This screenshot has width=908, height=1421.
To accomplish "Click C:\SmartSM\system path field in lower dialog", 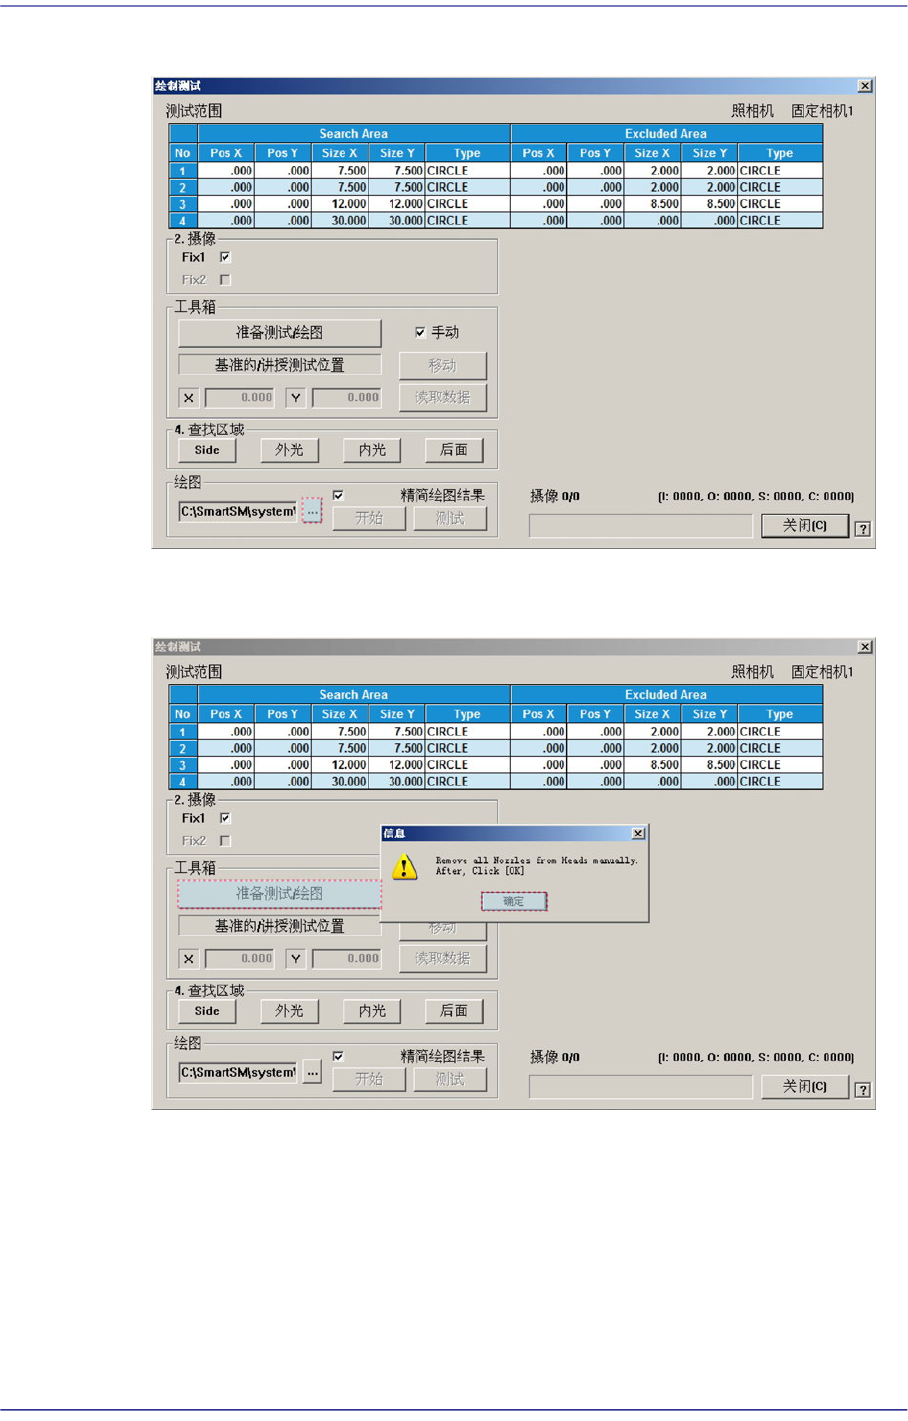I will pos(238,1072).
